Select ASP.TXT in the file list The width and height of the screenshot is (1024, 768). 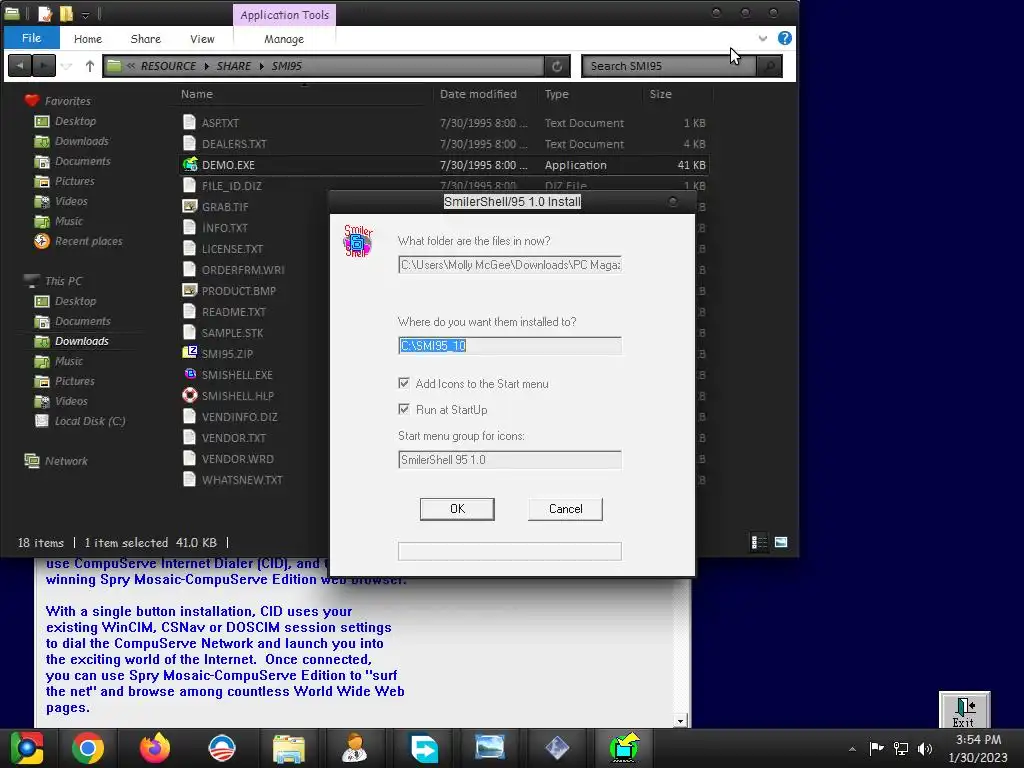tap(220, 123)
